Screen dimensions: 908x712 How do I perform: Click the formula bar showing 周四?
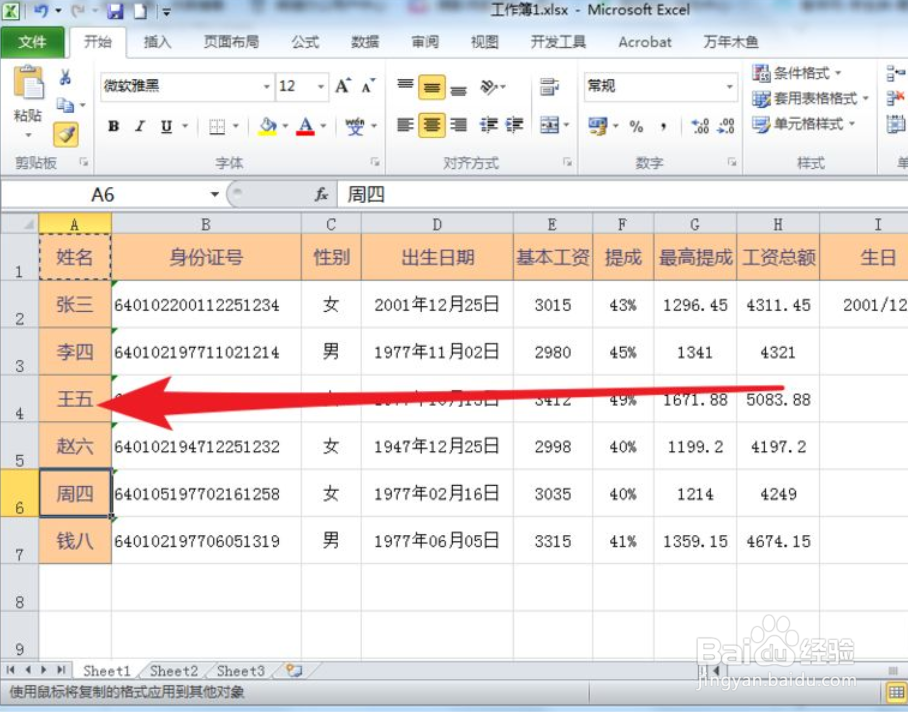pos(623,194)
